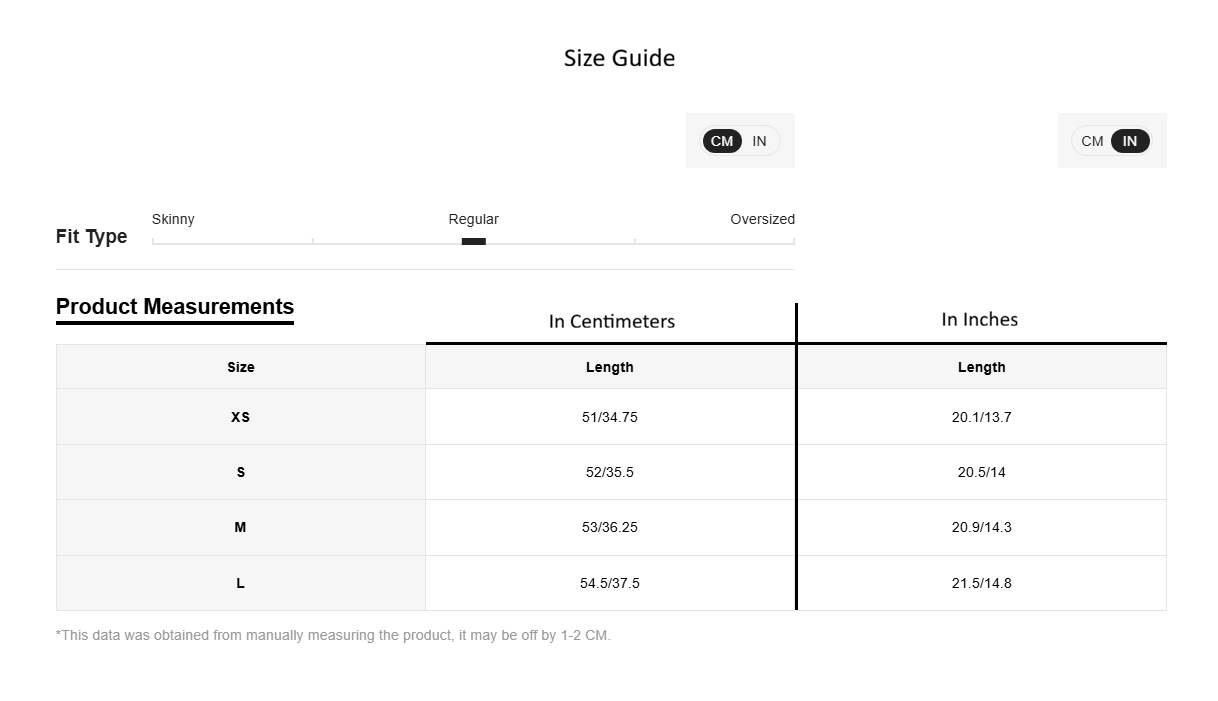Select CM on the left unit toggle
The image size is (1218, 701).
(722, 141)
